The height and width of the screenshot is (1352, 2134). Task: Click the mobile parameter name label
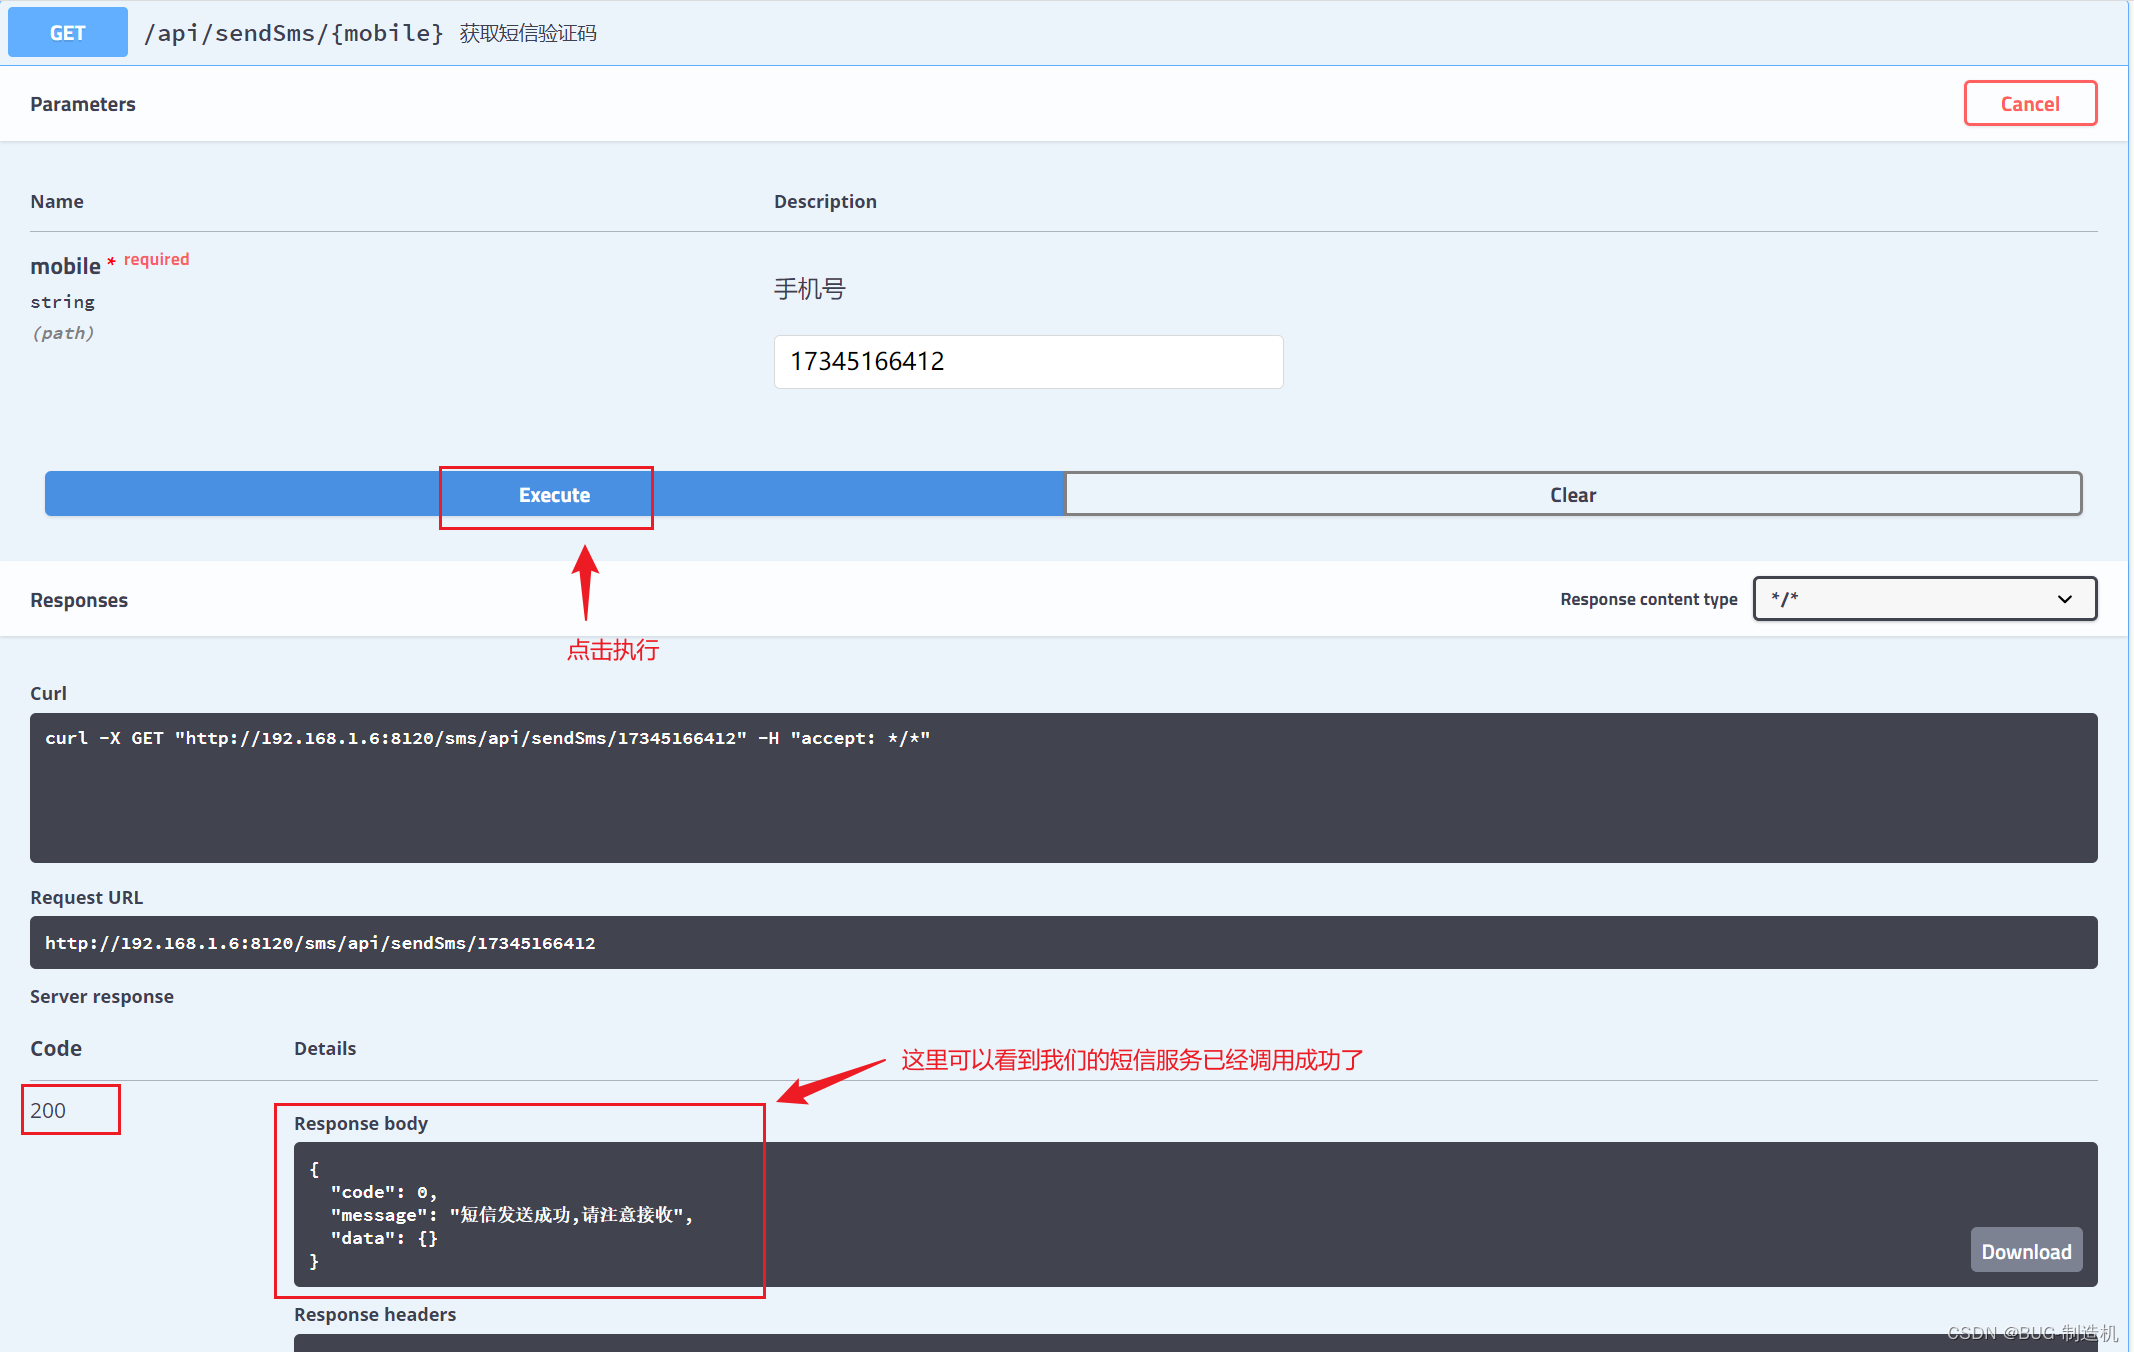point(65,266)
